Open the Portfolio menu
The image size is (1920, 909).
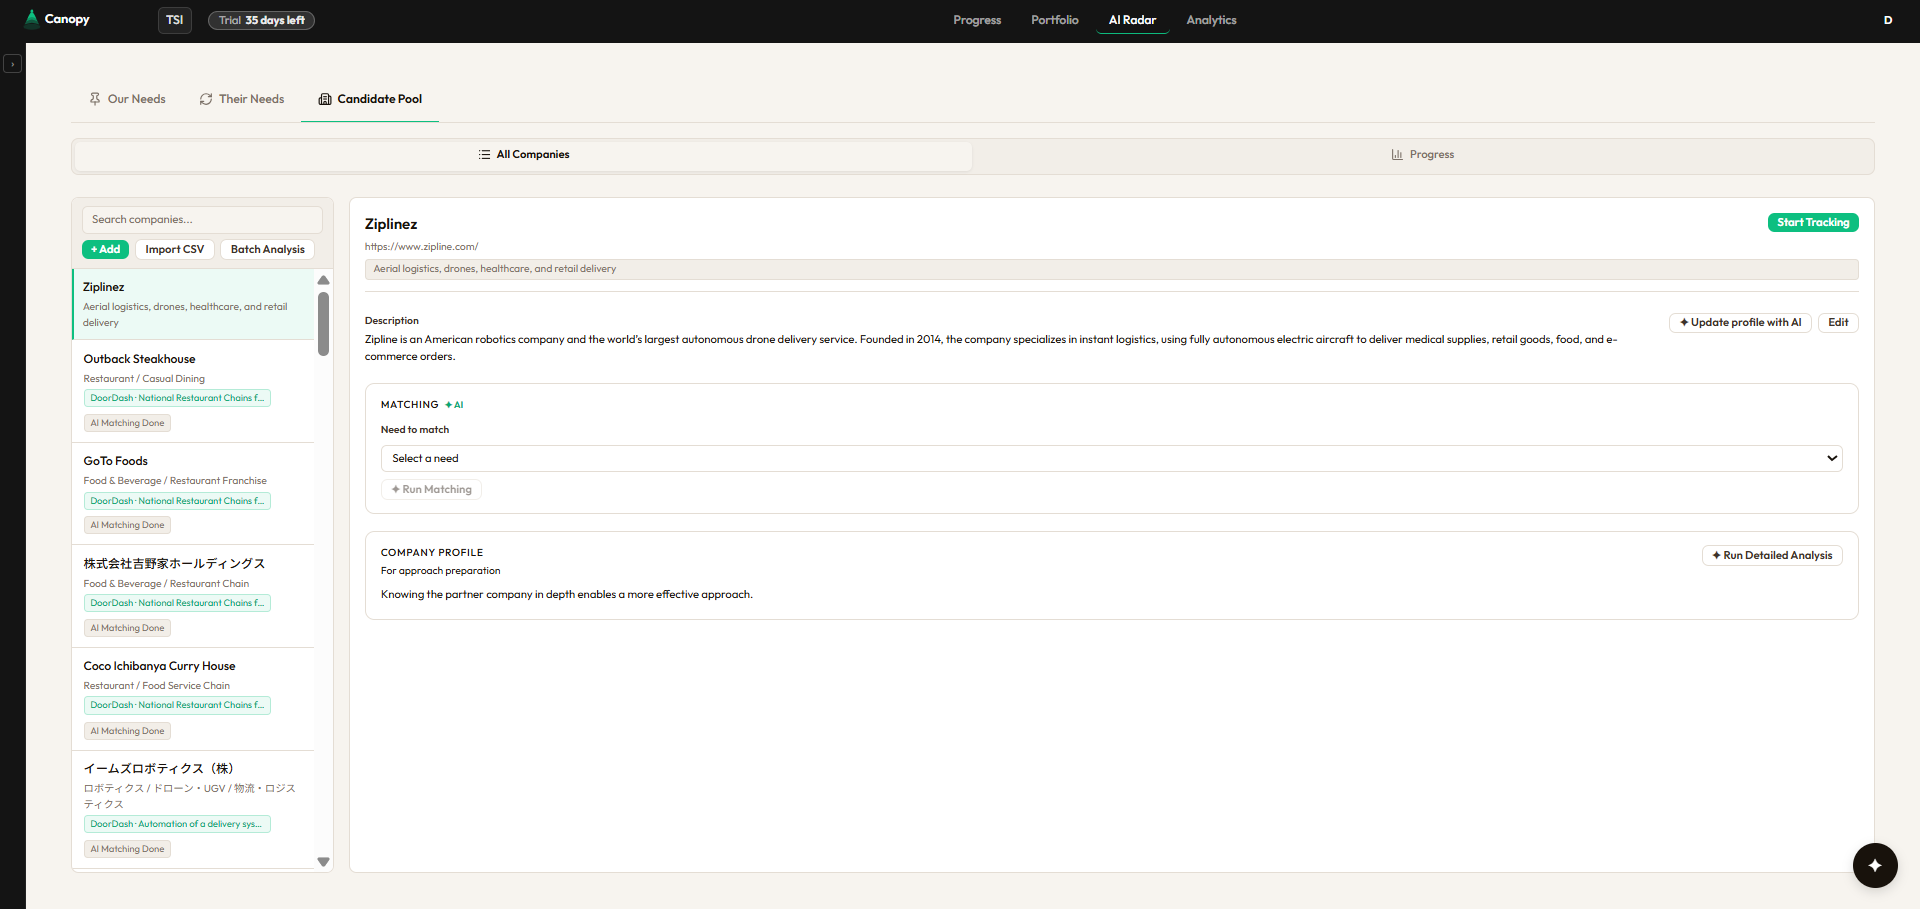(1055, 20)
